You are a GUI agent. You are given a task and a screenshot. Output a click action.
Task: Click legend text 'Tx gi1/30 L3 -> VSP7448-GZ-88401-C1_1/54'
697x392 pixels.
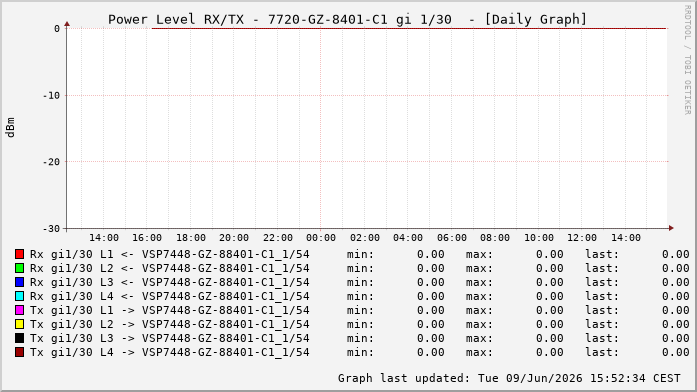[x=169, y=339]
